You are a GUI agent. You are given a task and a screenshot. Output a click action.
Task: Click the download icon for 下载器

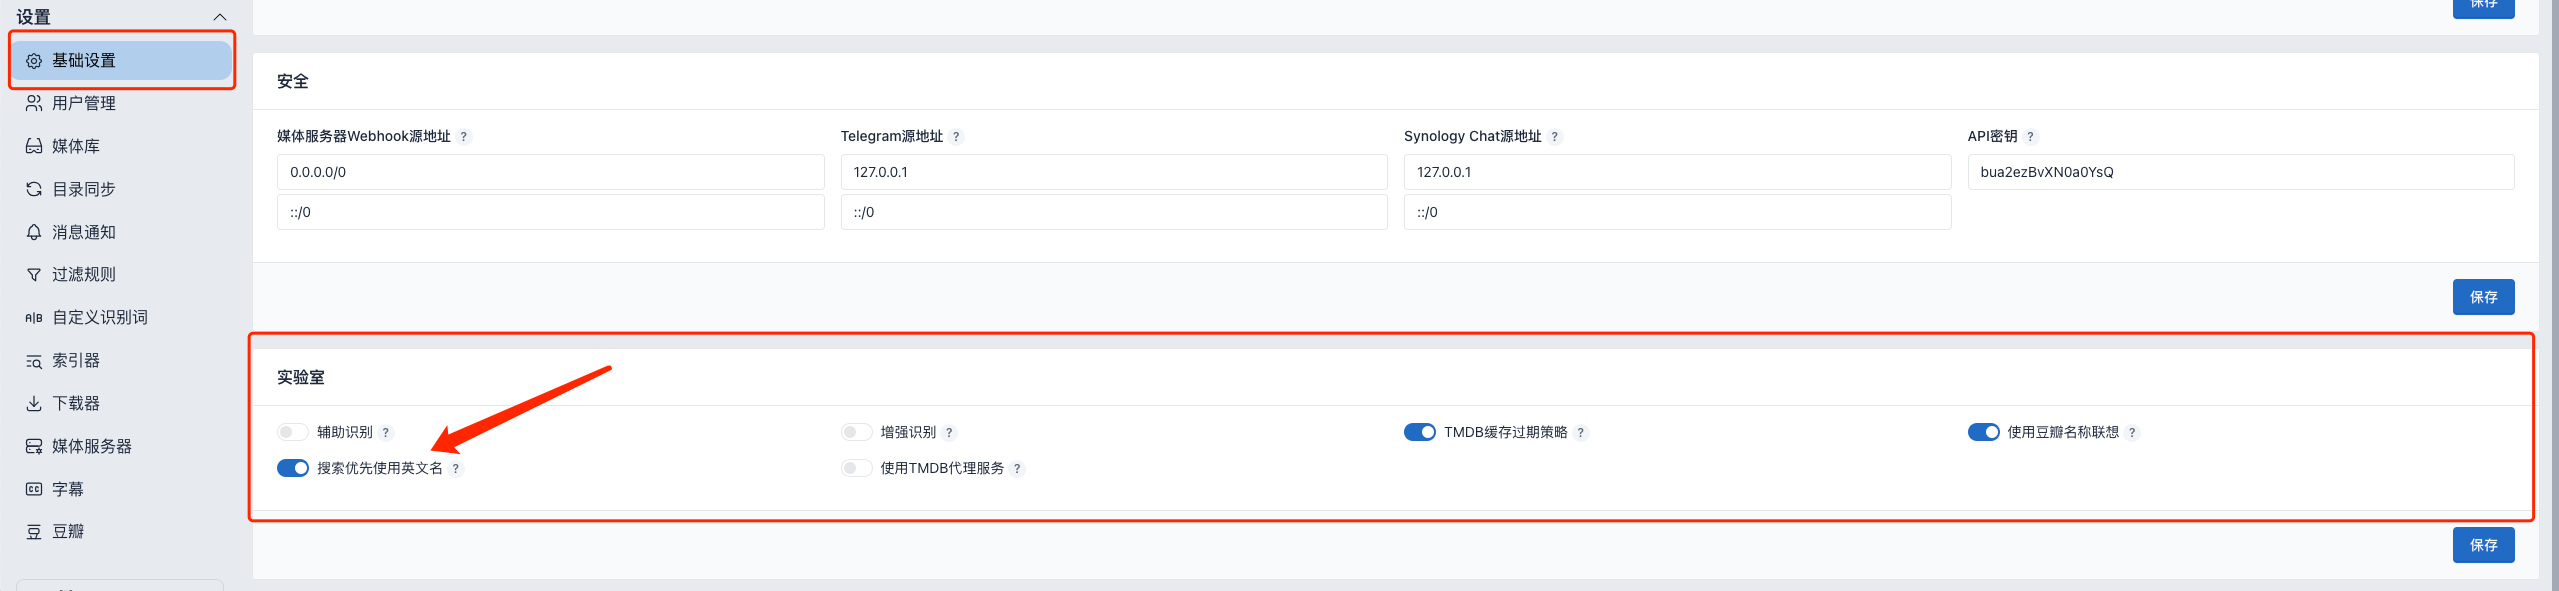34,404
